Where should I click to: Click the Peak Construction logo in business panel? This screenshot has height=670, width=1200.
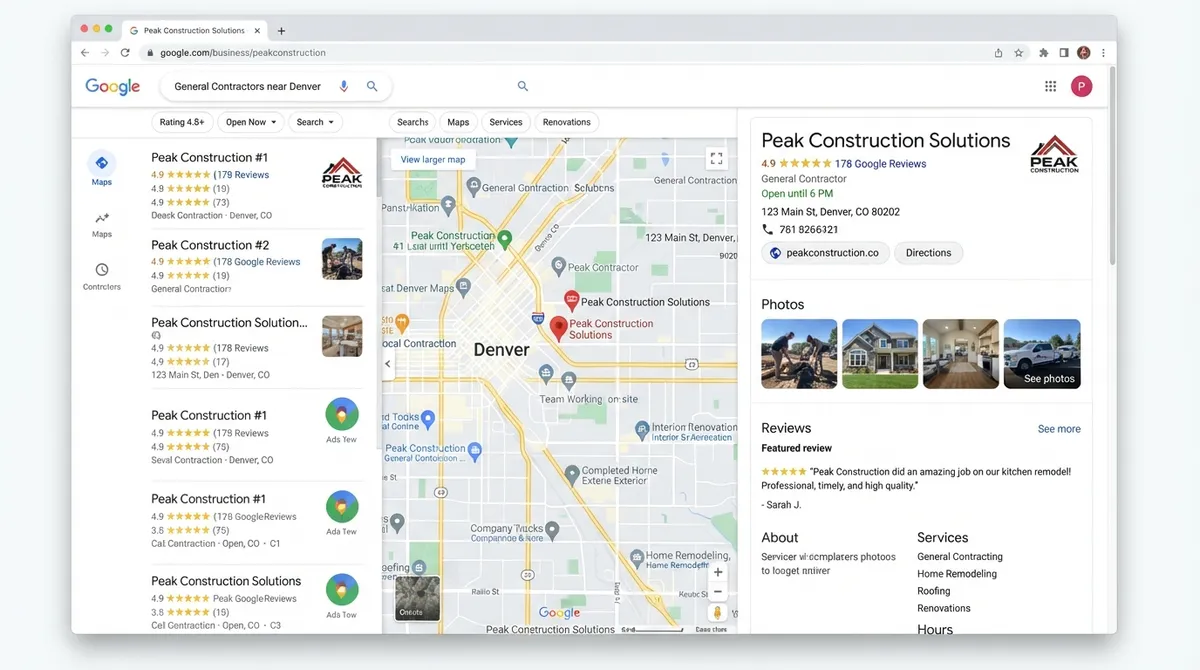[x=1055, y=154]
